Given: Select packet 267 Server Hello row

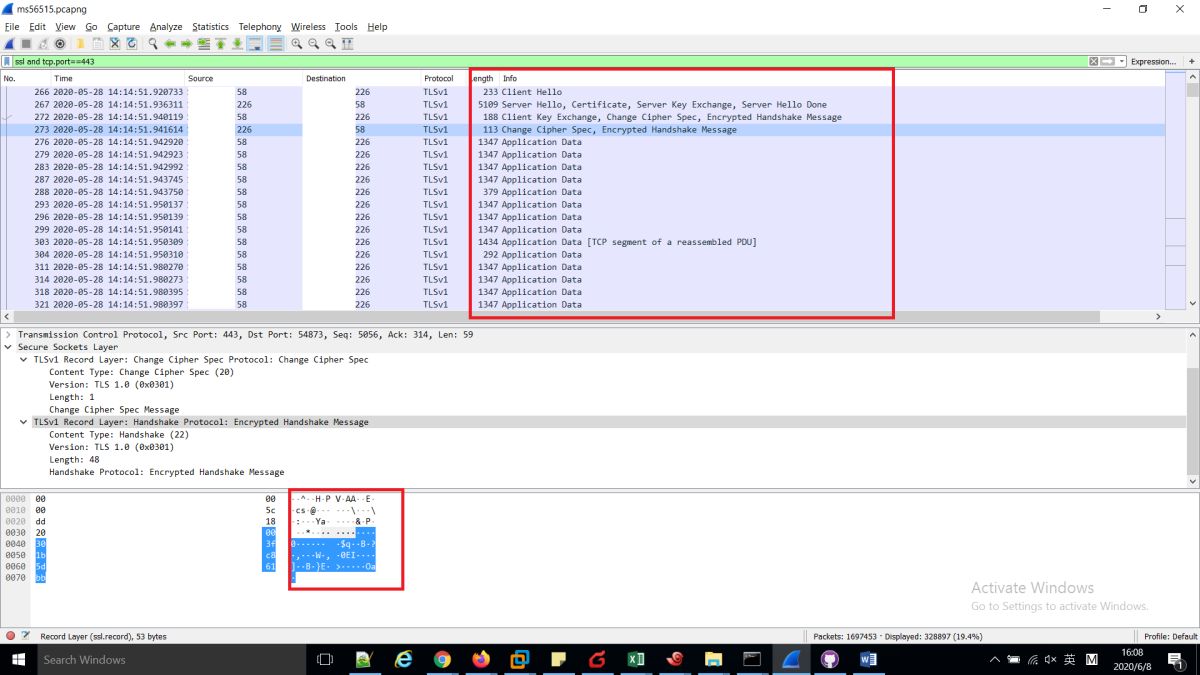Looking at the screenshot, I should pyautogui.click(x=580, y=104).
